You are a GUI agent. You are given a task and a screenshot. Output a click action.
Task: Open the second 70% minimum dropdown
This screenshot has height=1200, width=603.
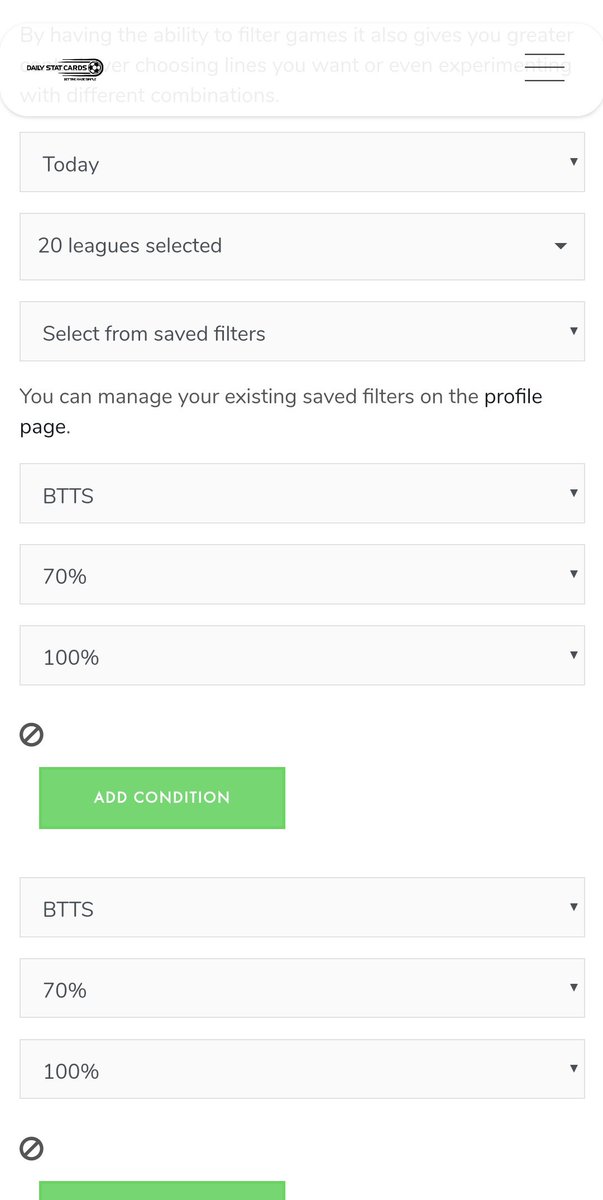point(302,989)
